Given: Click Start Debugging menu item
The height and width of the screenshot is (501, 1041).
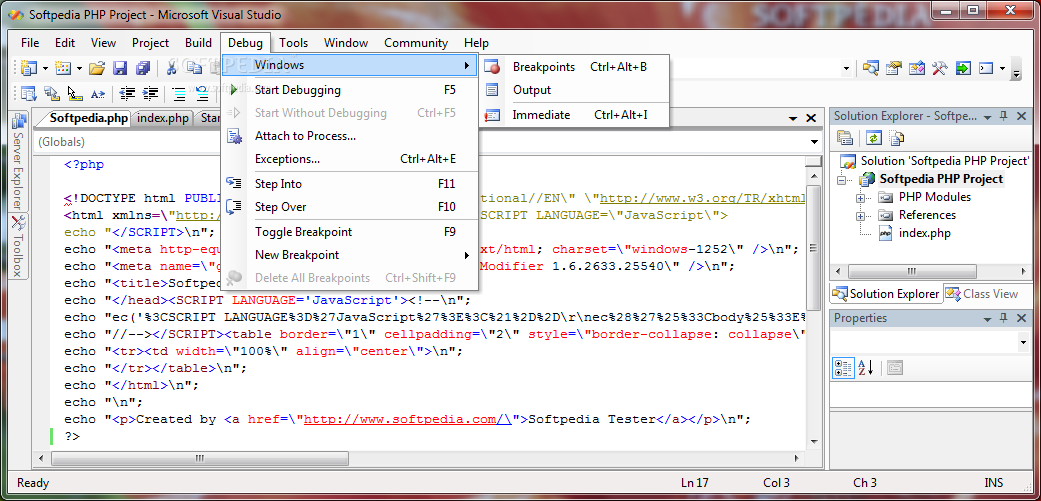Looking at the screenshot, I should (x=349, y=90).
